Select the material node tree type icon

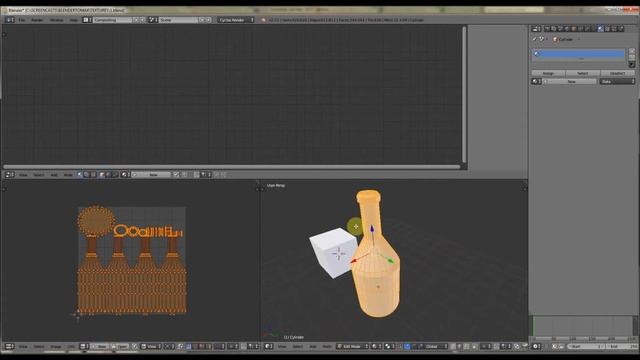click(x=80, y=175)
